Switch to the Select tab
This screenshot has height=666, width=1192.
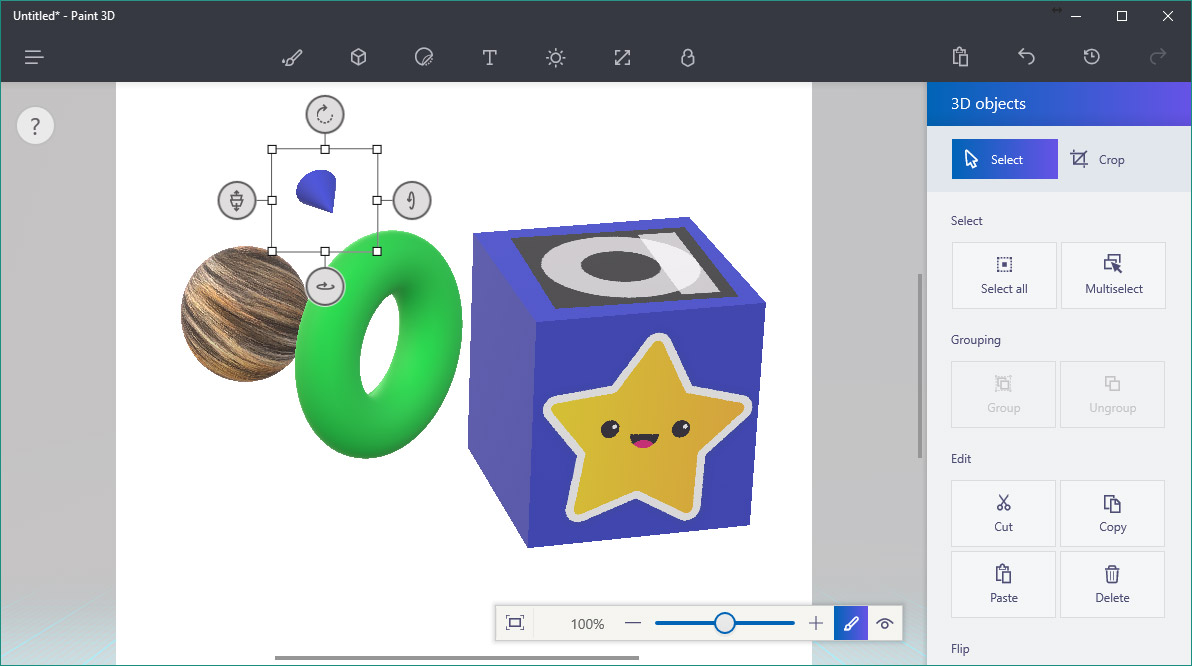pos(1004,158)
